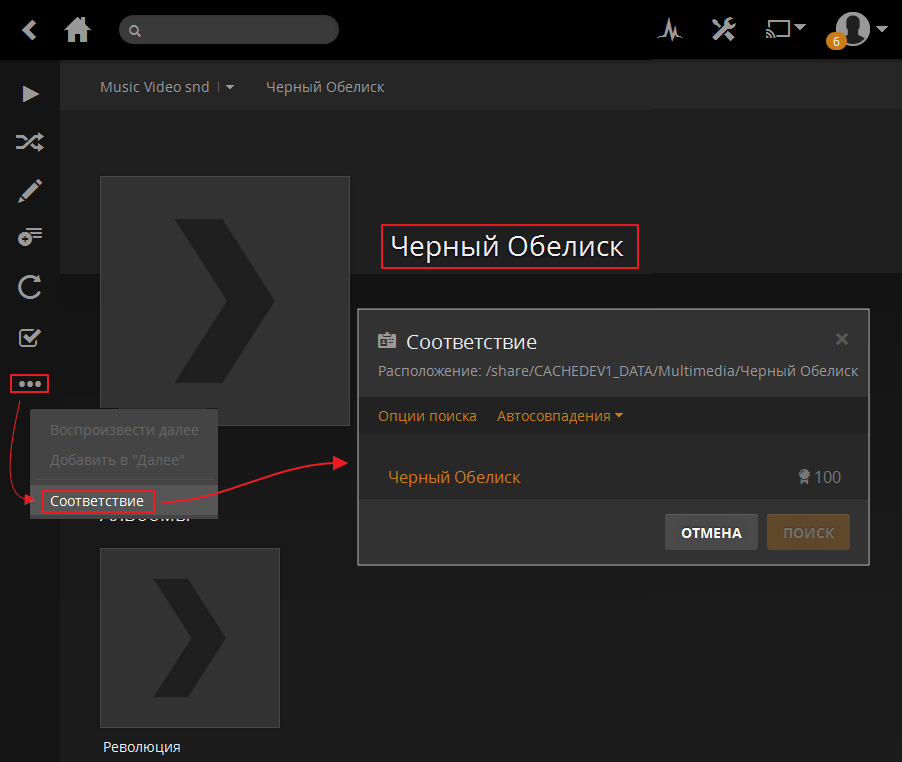Select Воспроизвести далее menu entry

(124, 430)
